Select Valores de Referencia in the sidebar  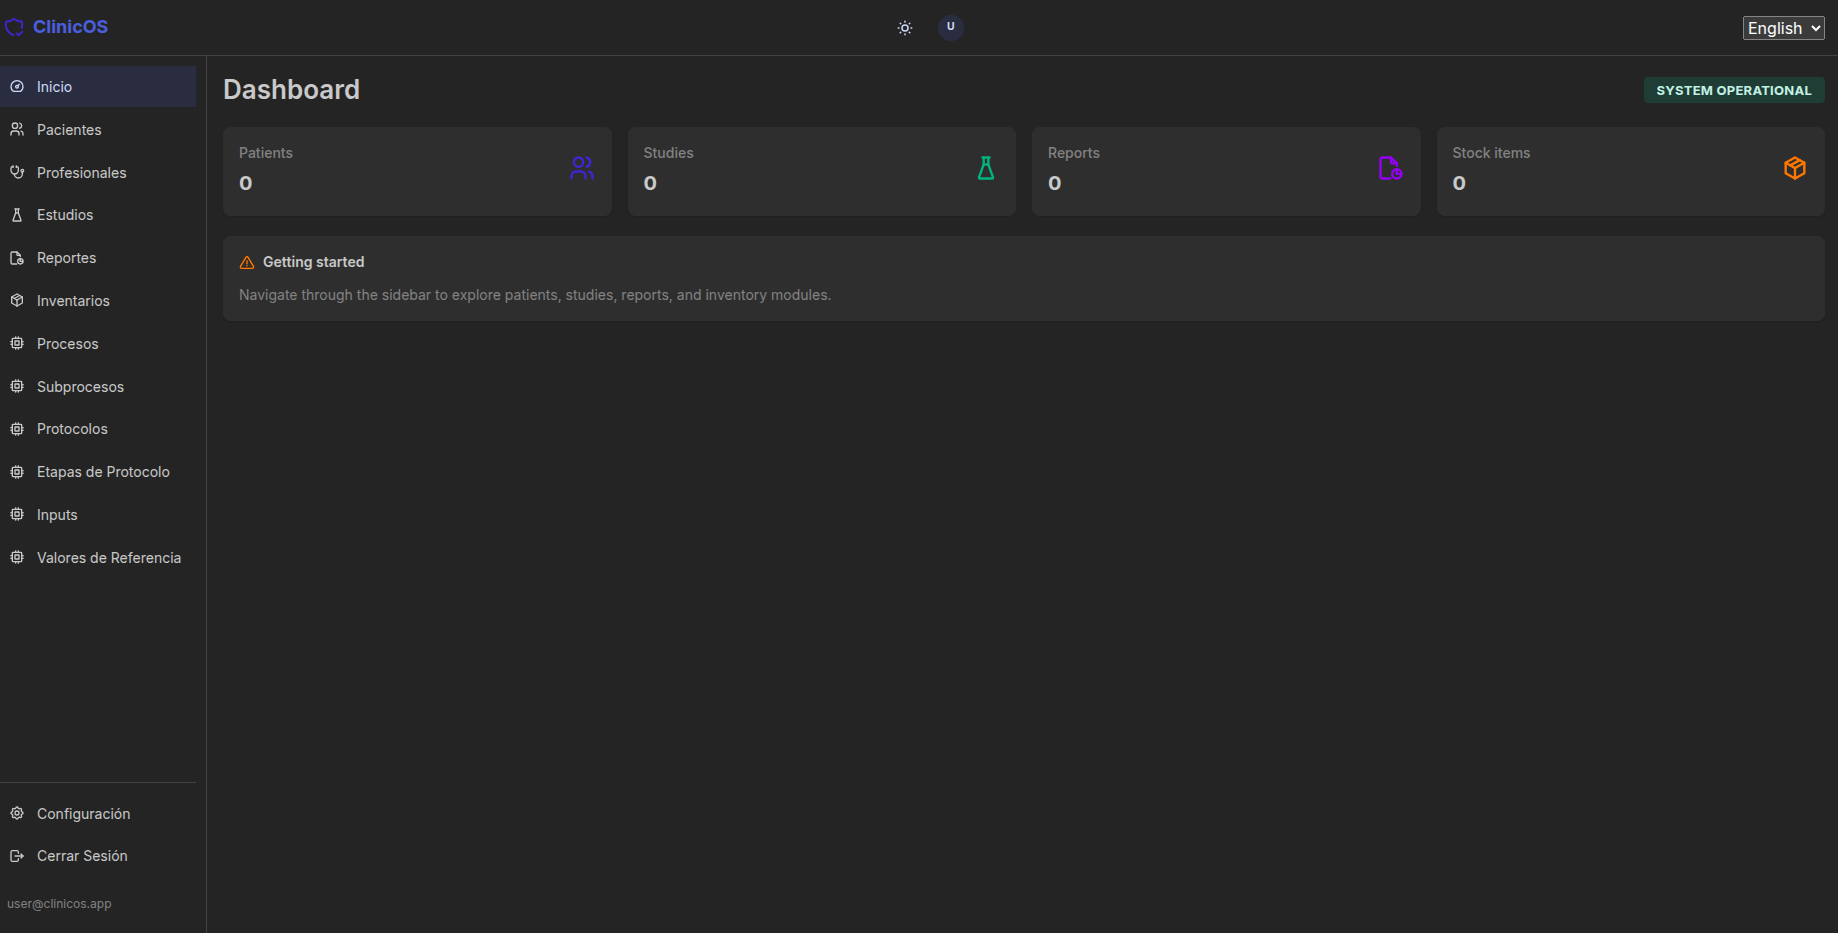coord(109,557)
